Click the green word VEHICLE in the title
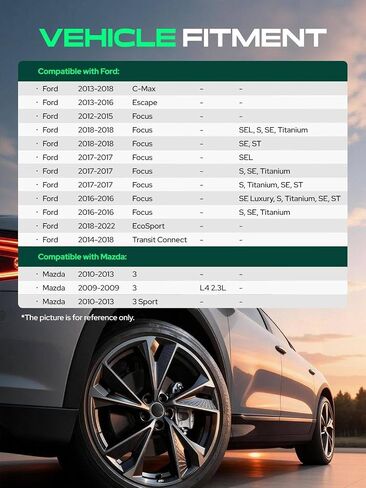Viewport: 366px width, 488px height. [x=108, y=37]
